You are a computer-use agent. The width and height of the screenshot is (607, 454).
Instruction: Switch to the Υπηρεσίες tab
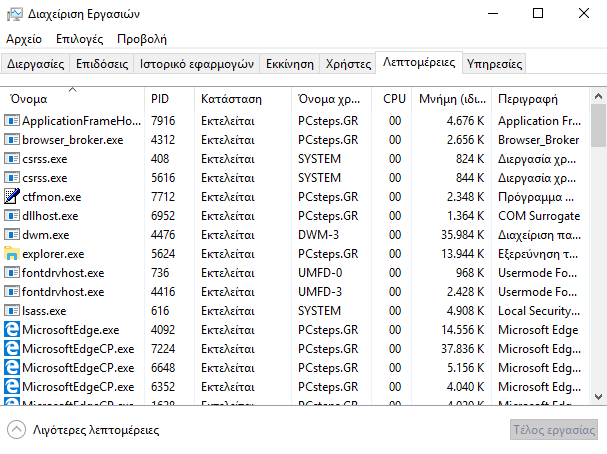[494, 64]
